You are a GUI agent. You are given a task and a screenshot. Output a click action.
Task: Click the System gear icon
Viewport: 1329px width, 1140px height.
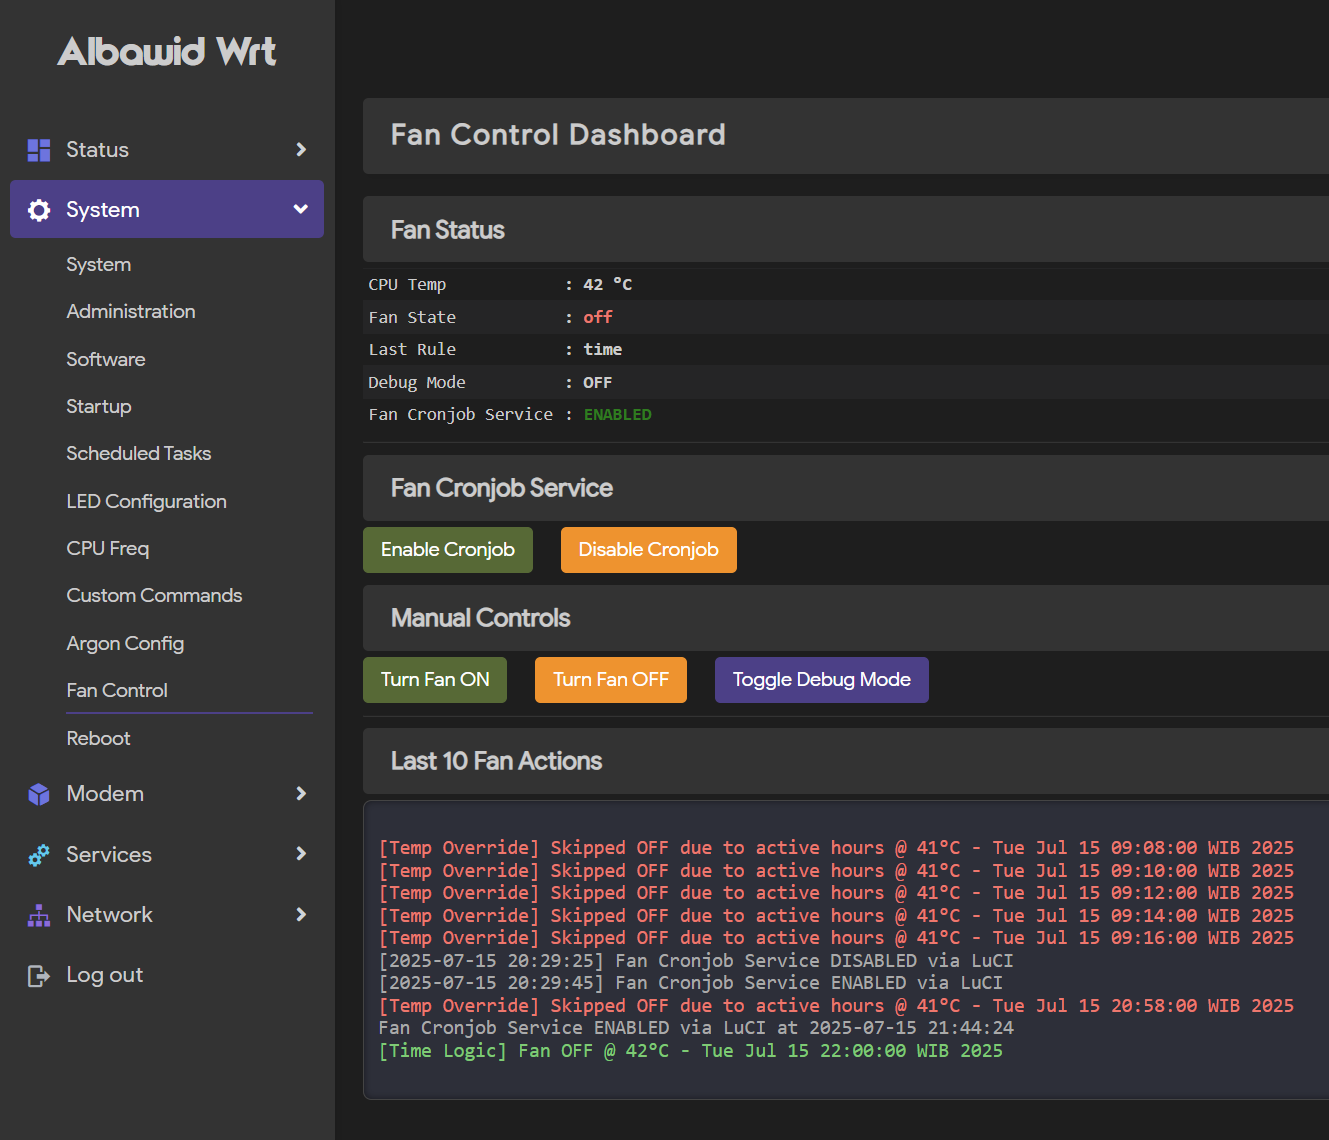pos(39,210)
